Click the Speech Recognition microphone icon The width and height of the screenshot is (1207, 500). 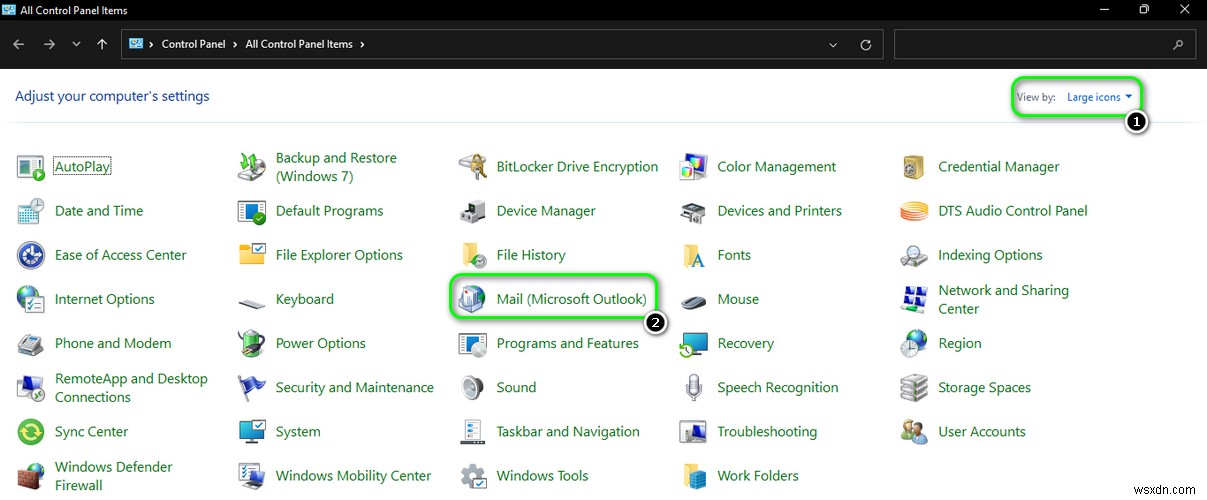(694, 387)
